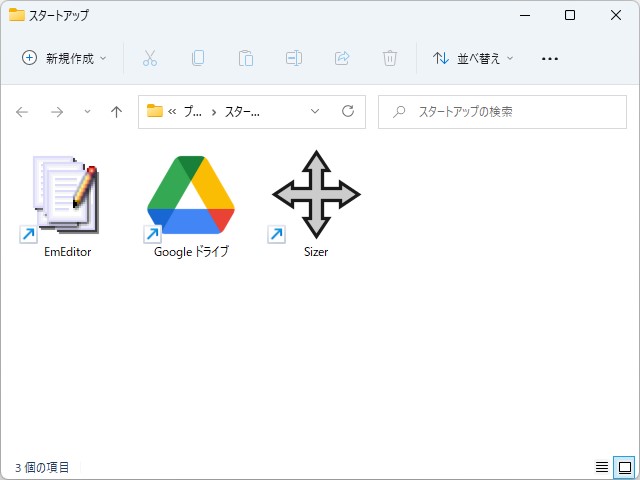Open the address bar history dropdown

click(x=315, y=111)
